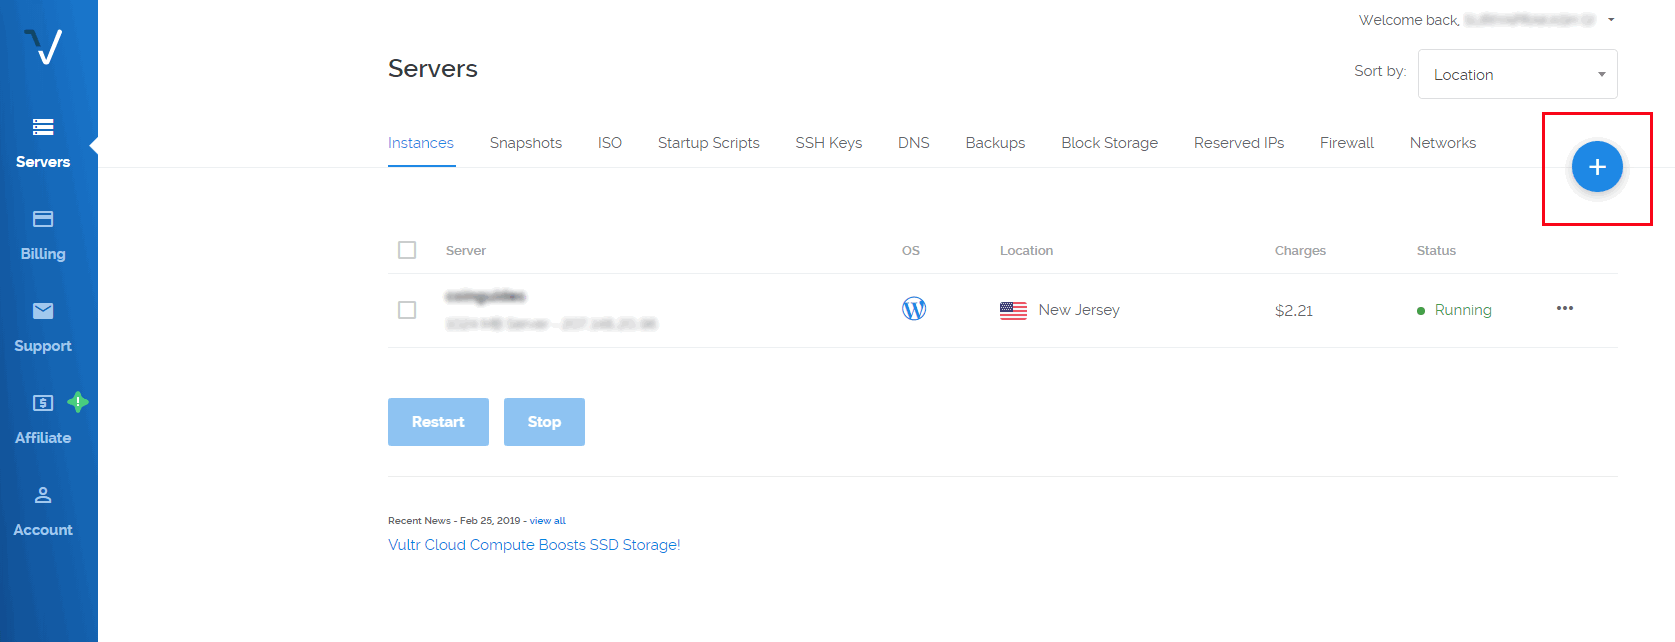Open the Servers section icon
This screenshot has width=1675, height=642.
(43, 127)
